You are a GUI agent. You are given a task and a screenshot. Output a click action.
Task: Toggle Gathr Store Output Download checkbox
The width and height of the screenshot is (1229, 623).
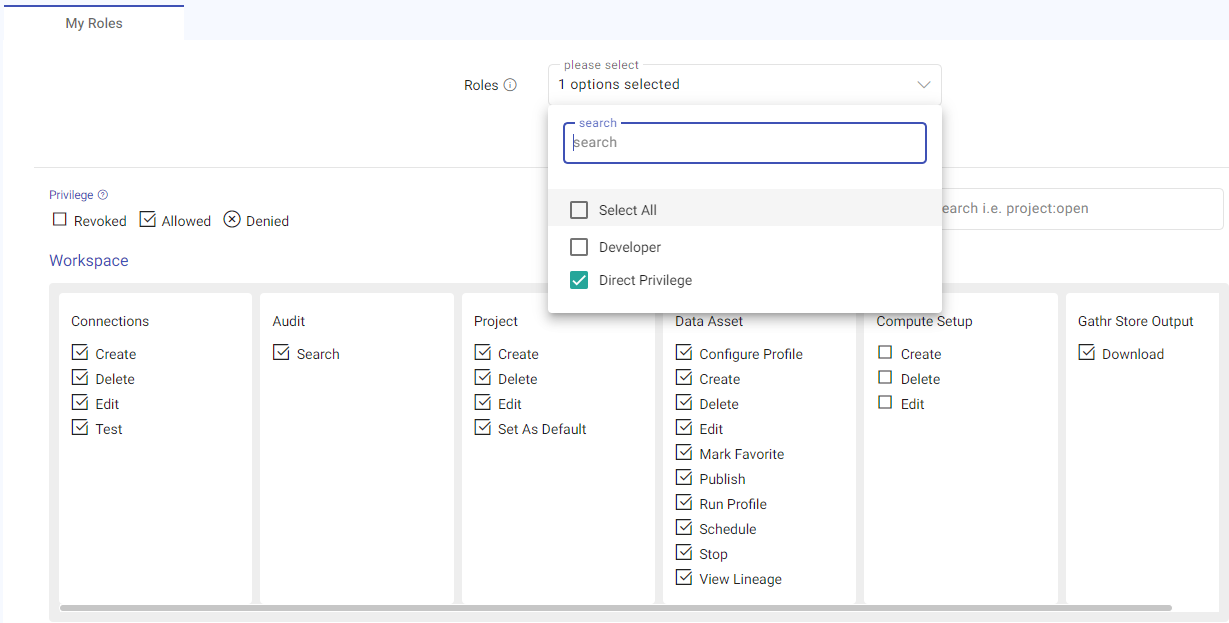coord(1087,353)
